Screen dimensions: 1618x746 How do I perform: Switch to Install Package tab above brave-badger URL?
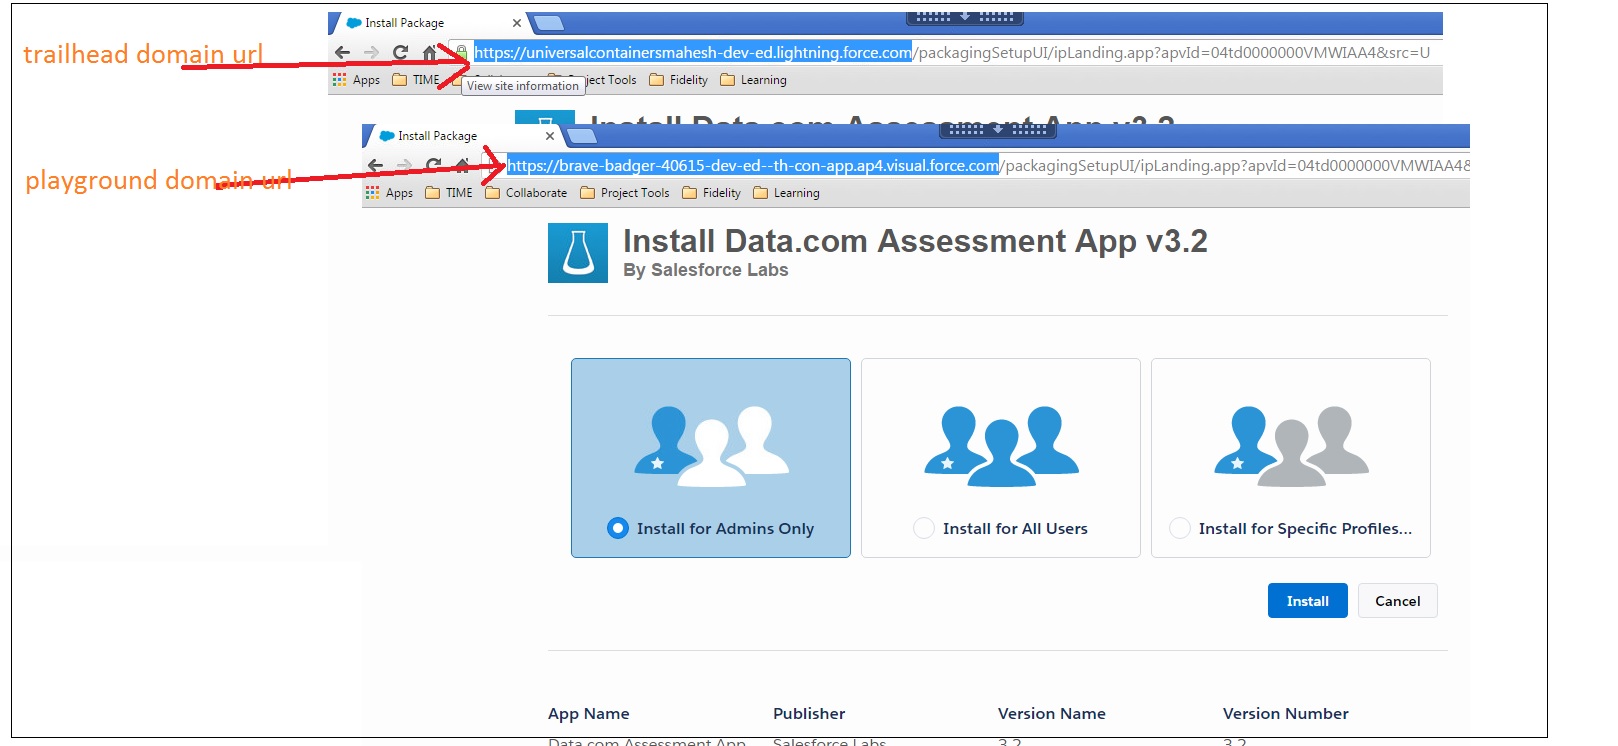coord(437,136)
